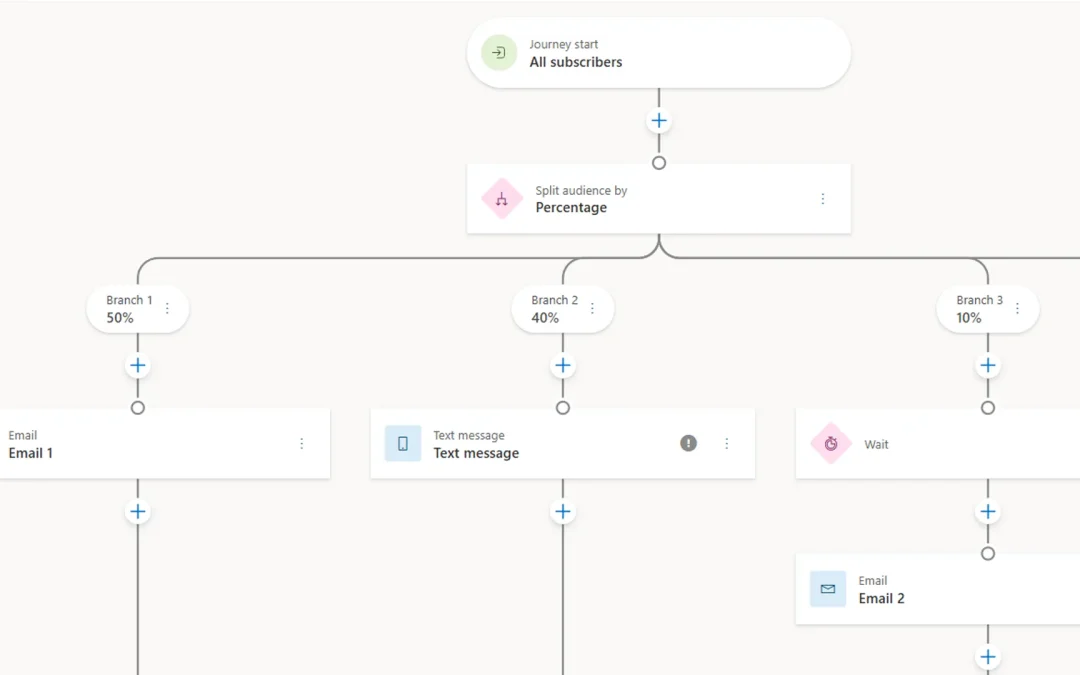
Task: Click the '10%' value in Branch 3
Action: click(x=968, y=318)
